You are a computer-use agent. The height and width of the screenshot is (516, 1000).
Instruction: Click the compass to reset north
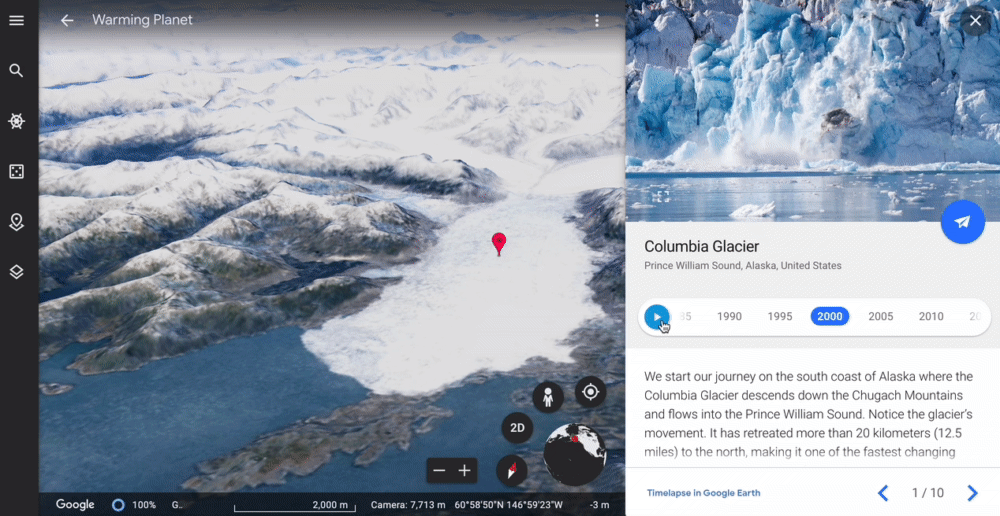(511, 471)
